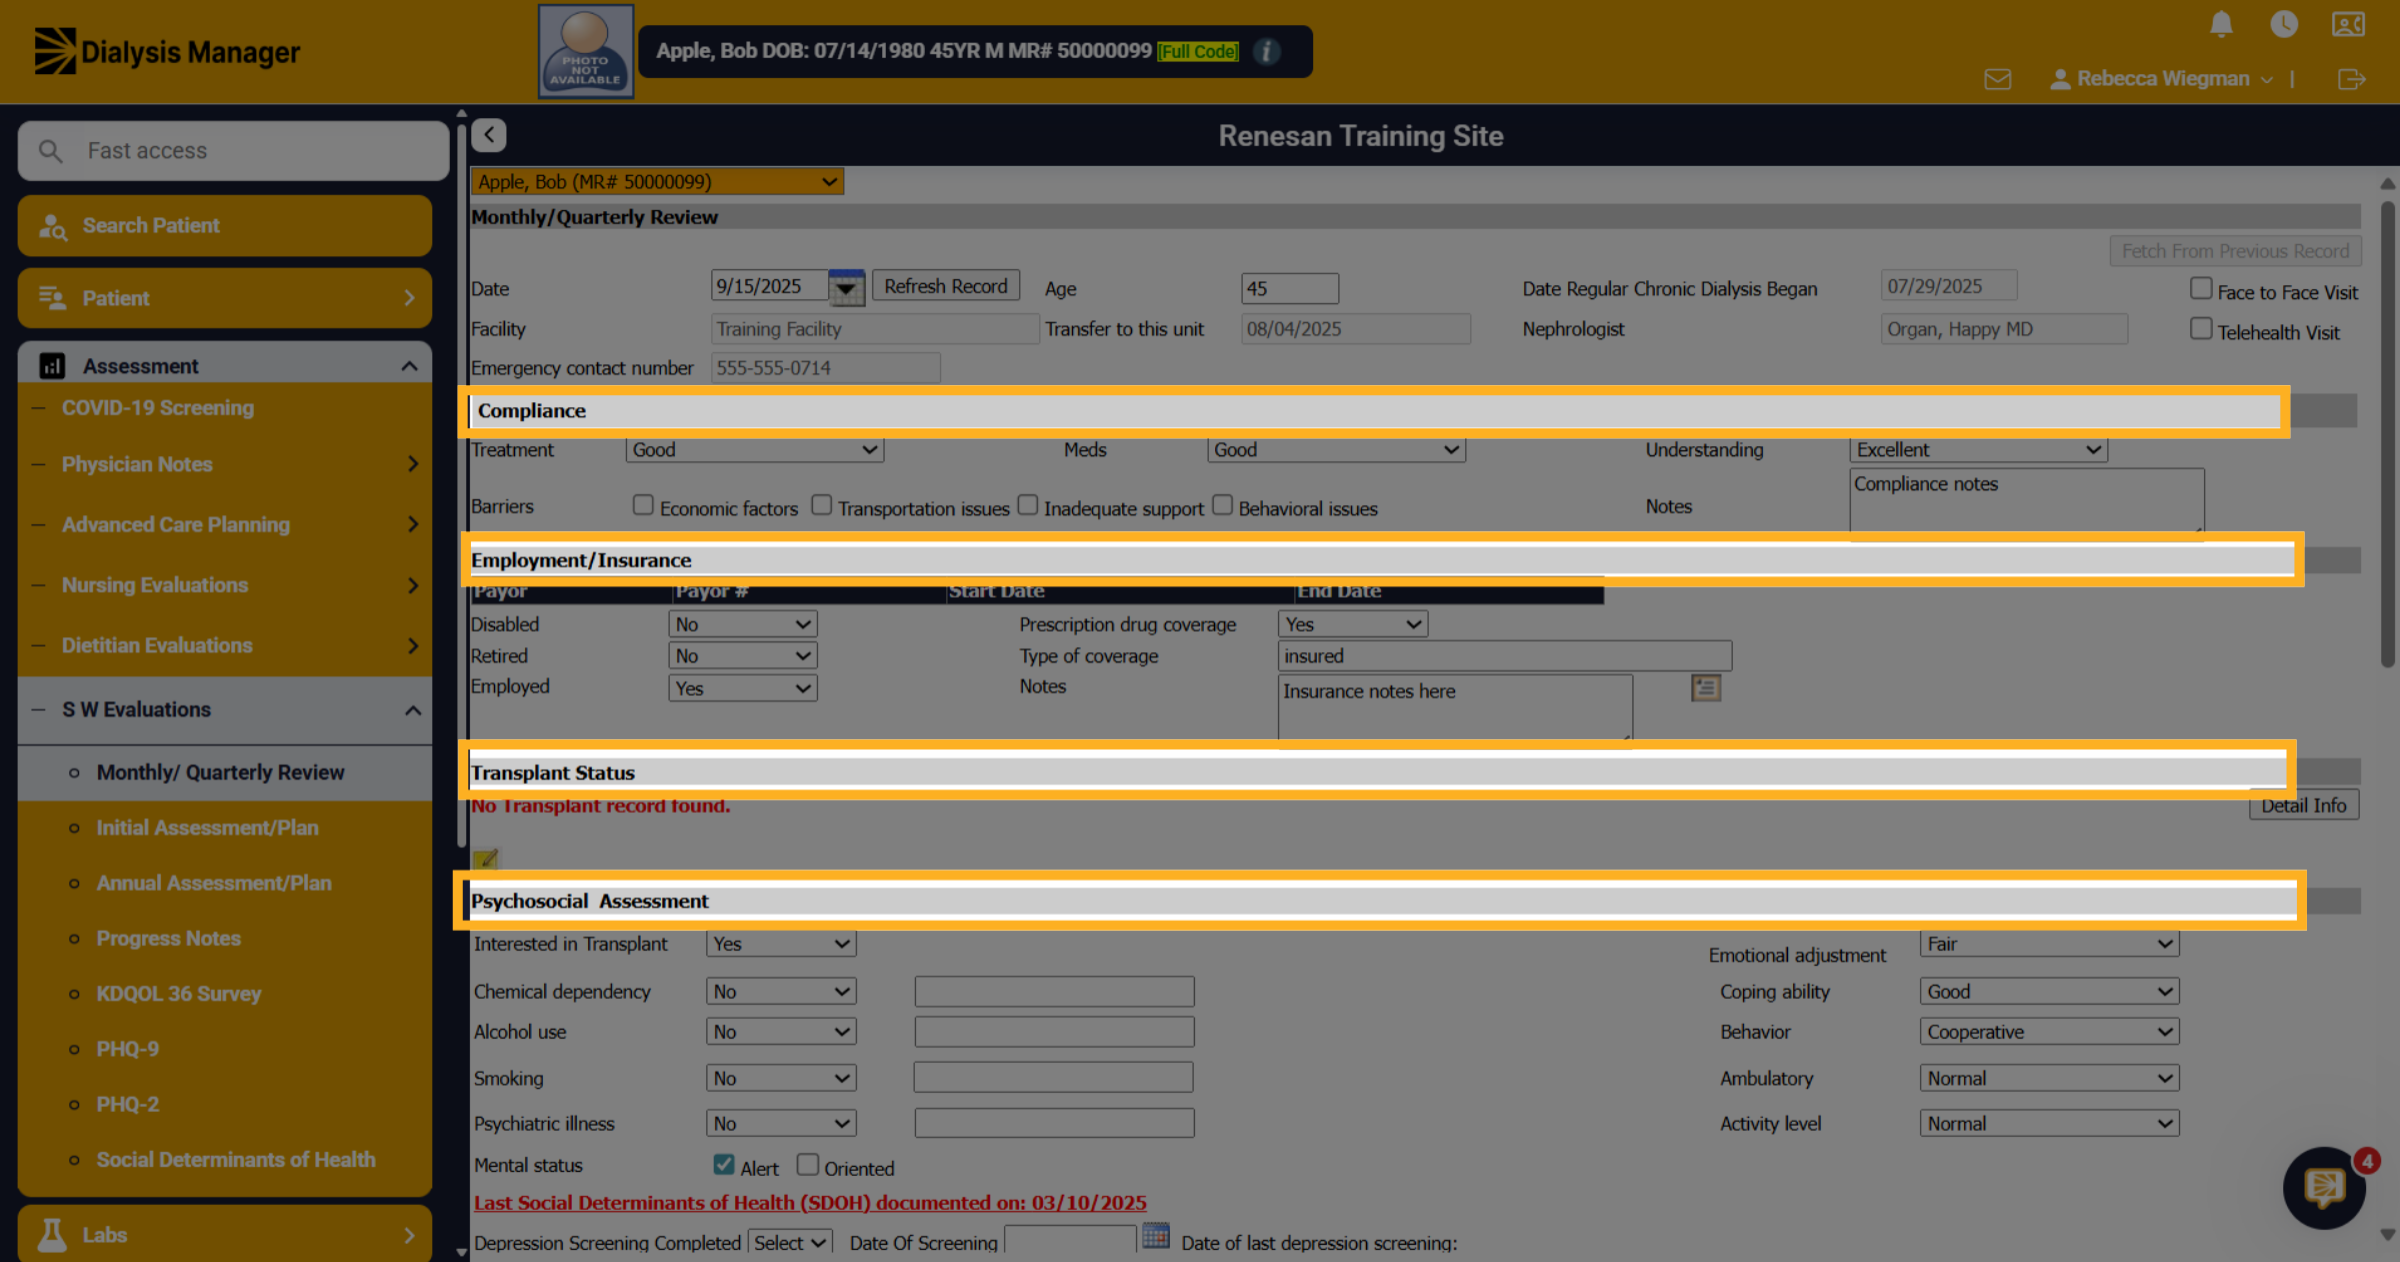Viewport: 2400px width, 1262px height.
Task: Enable Telehealth Visit checkbox
Action: pos(2201,329)
